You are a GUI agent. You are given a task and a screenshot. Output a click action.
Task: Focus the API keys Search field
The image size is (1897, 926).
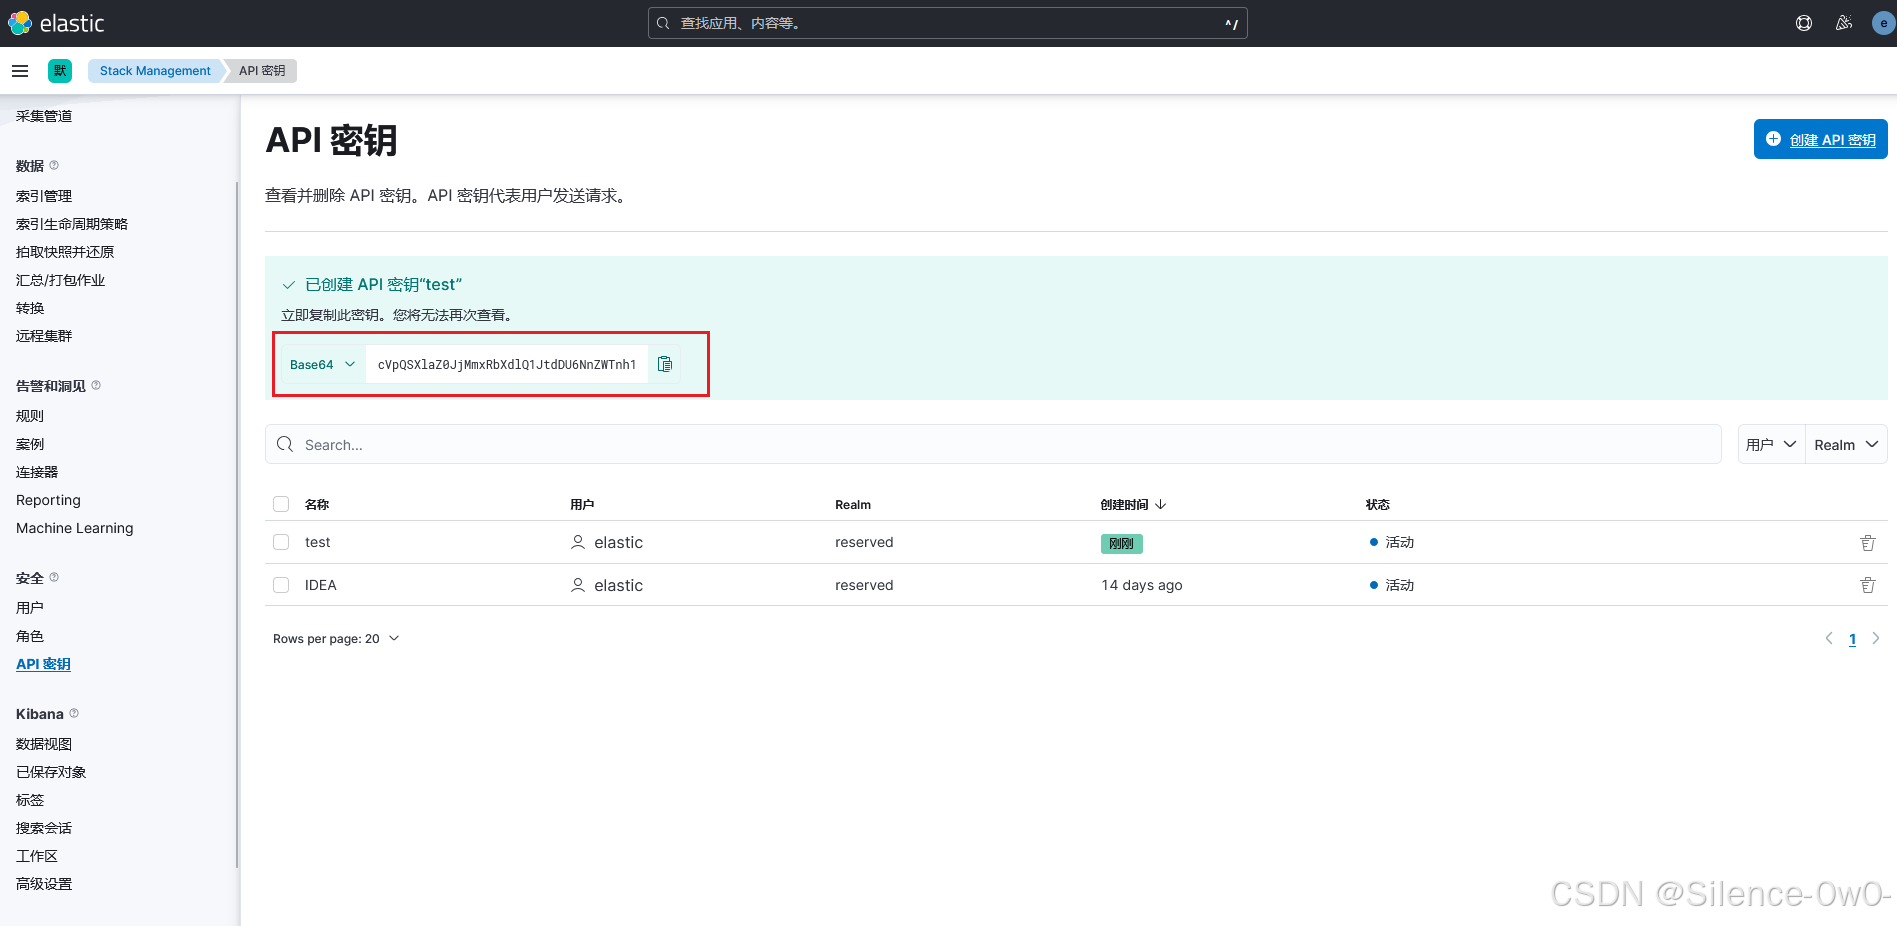[993, 444]
